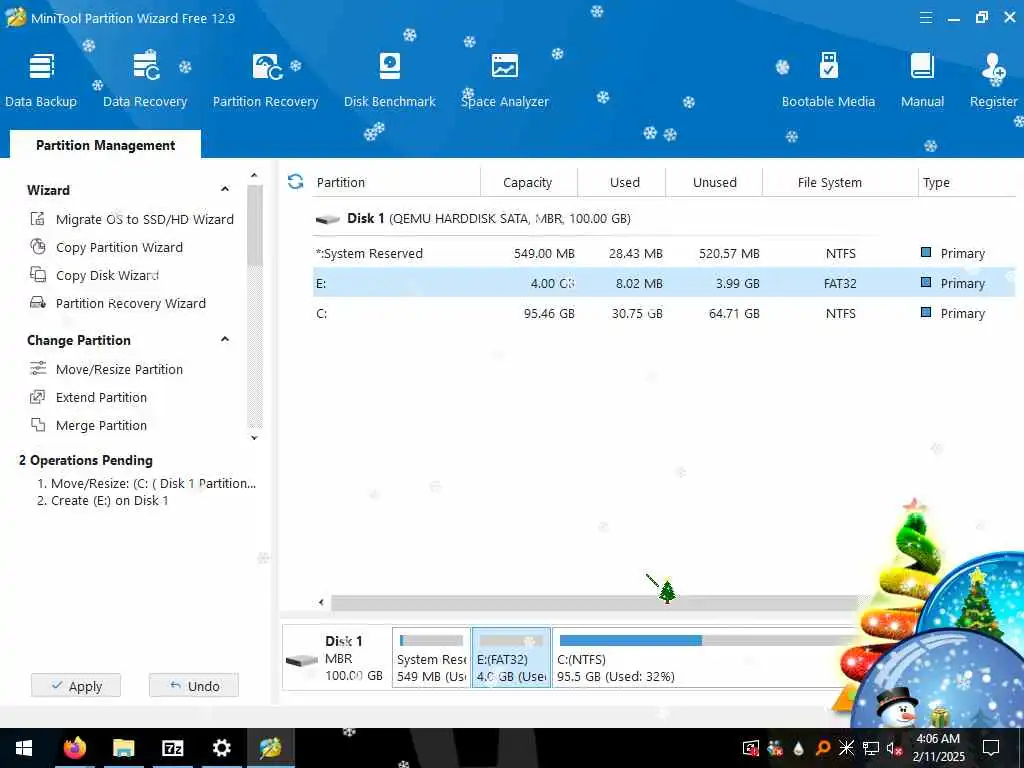Click the Copy Partition Wizard icon
The height and width of the screenshot is (768, 1024).
pos(38,247)
